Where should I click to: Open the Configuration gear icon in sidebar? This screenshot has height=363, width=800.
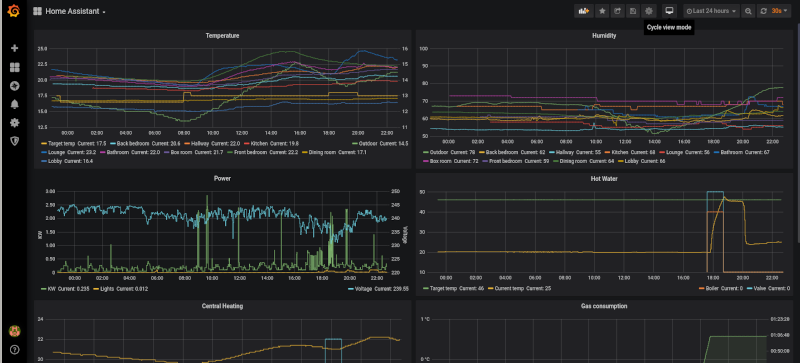tap(15, 123)
